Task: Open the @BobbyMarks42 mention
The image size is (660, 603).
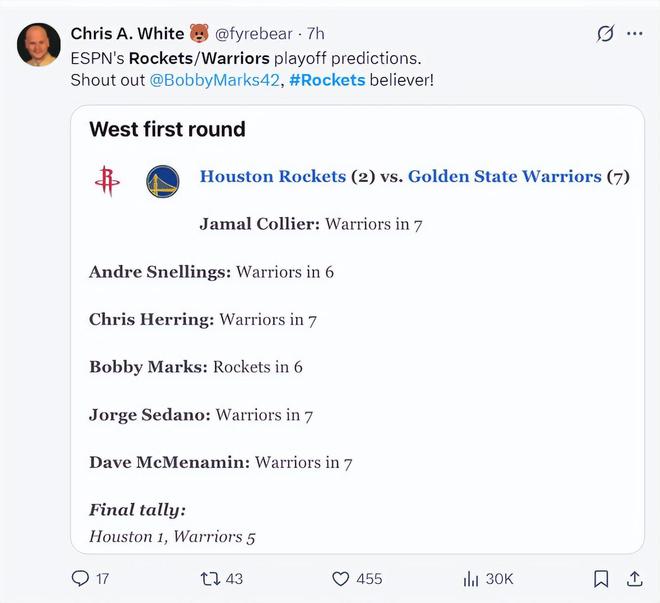Action: point(213,80)
